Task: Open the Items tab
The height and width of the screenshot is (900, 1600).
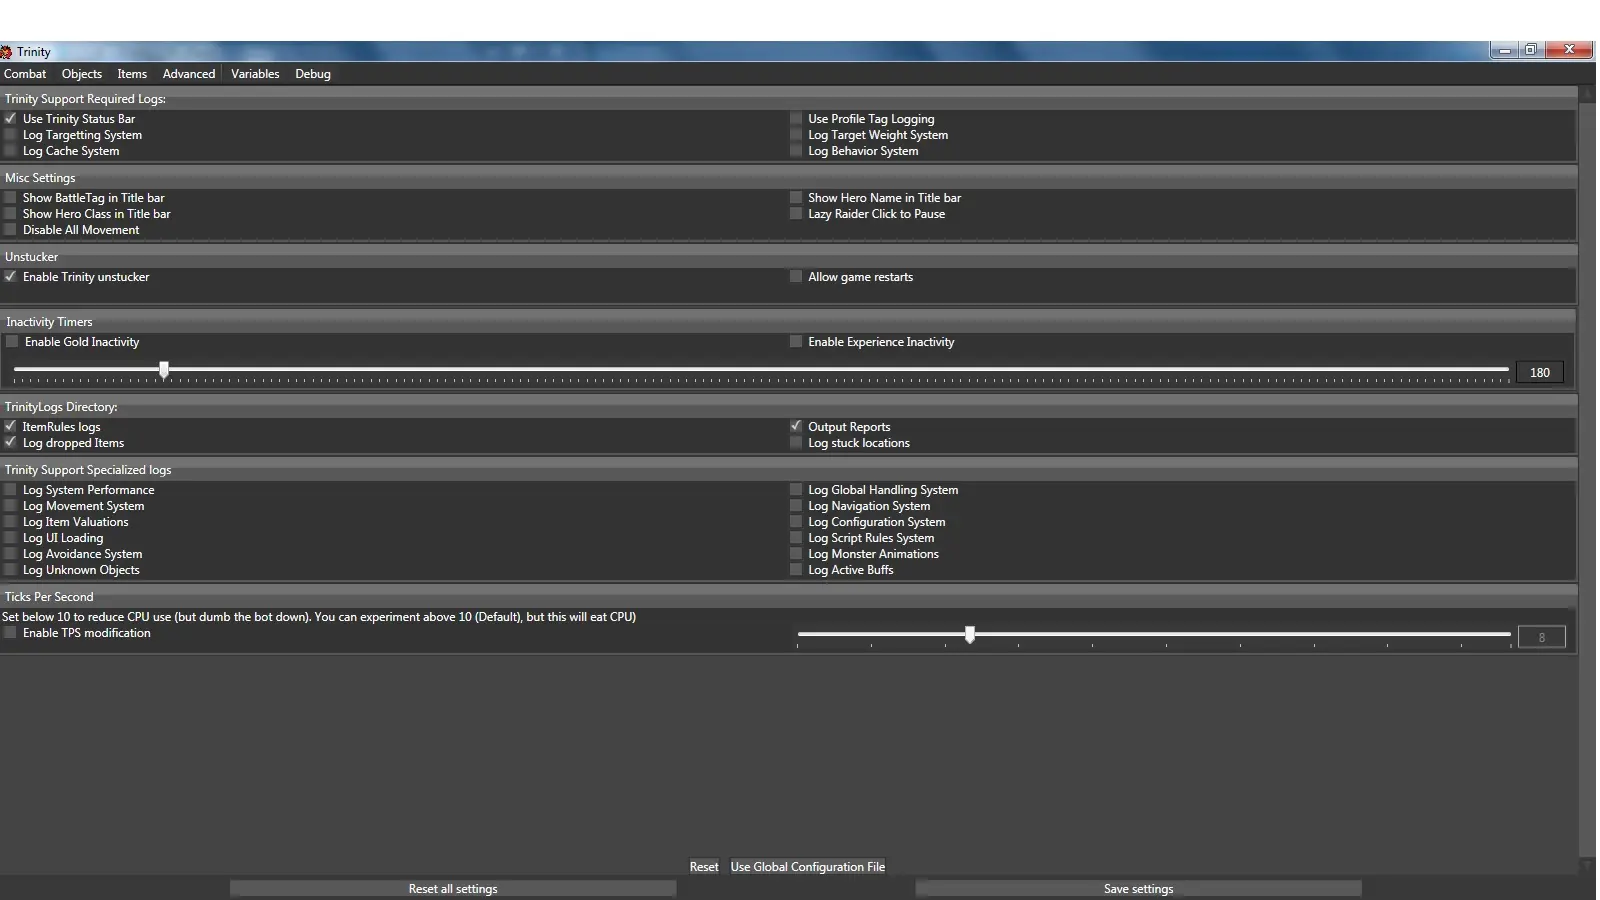Action: (x=132, y=74)
